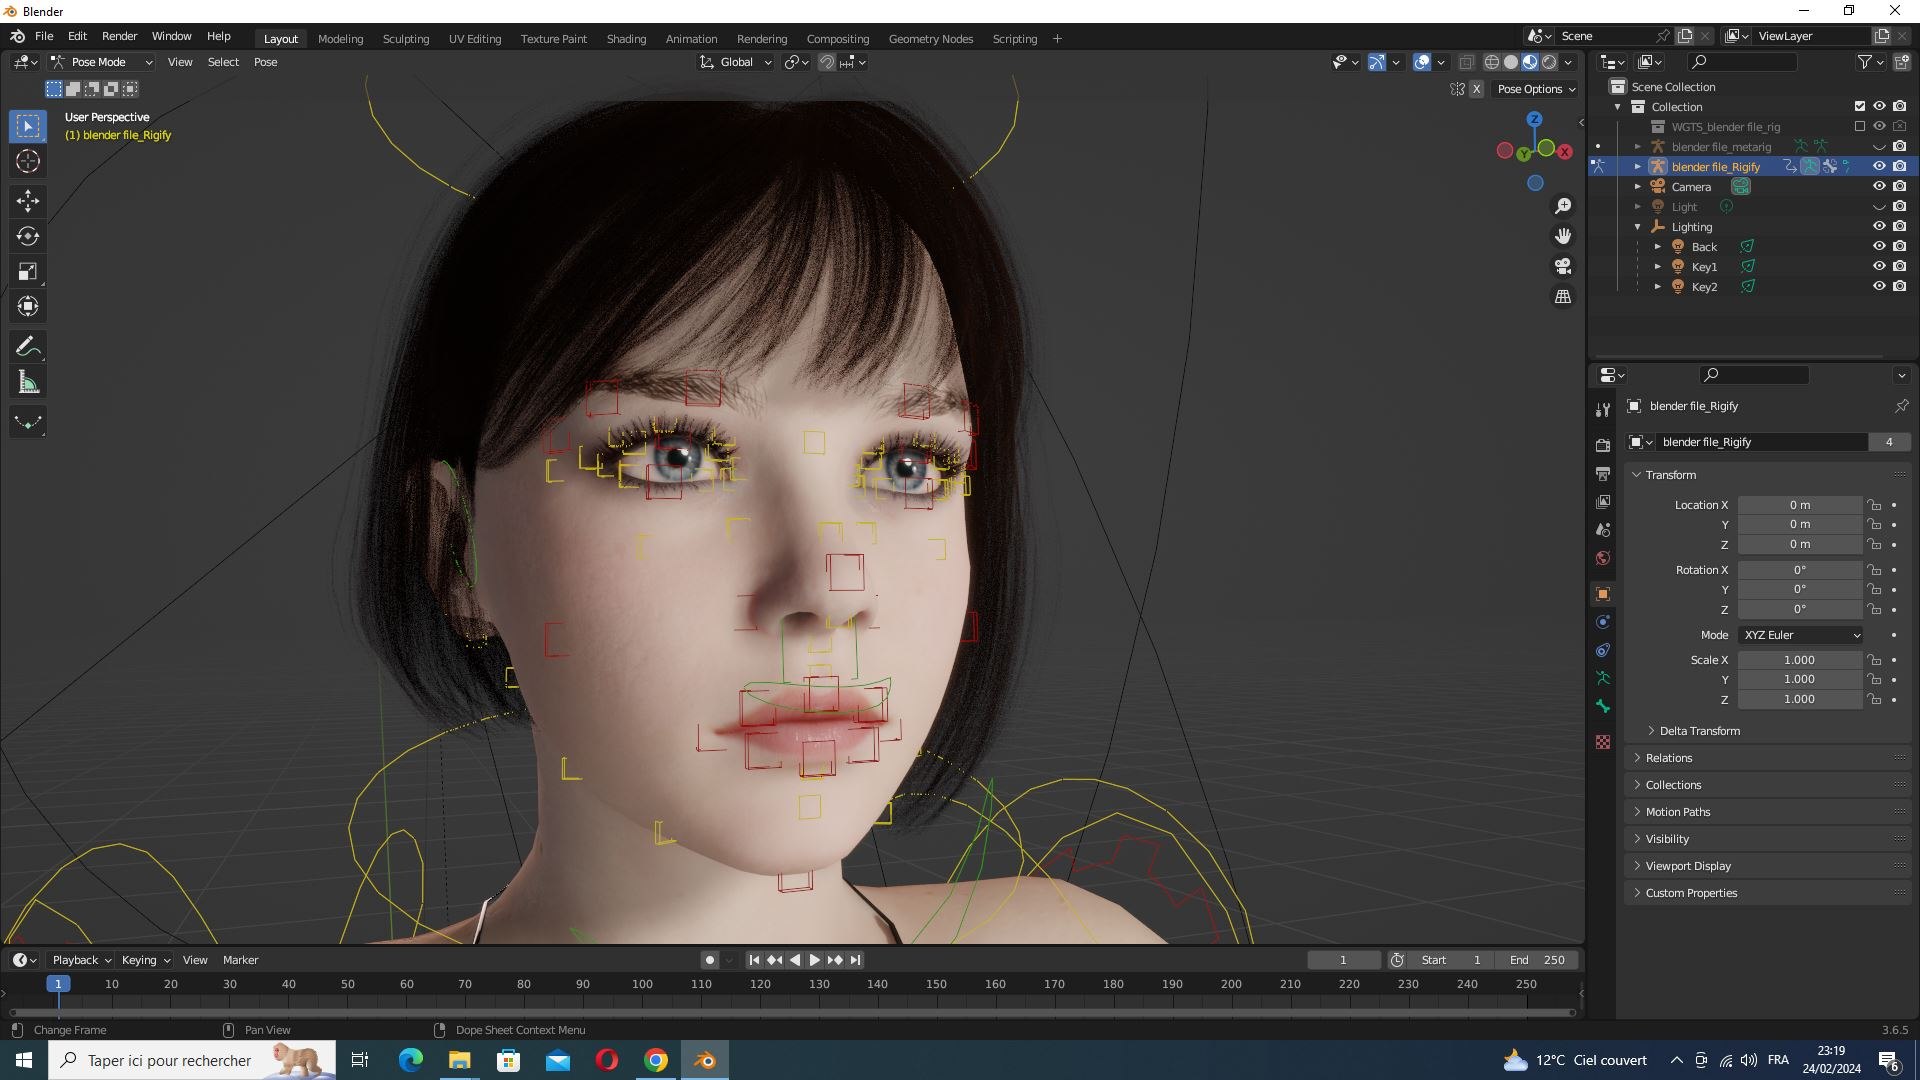Viewport: 1920px width, 1080px height.
Task: Click the zoom magnifier viewport gizmo
Action: coord(1563,206)
